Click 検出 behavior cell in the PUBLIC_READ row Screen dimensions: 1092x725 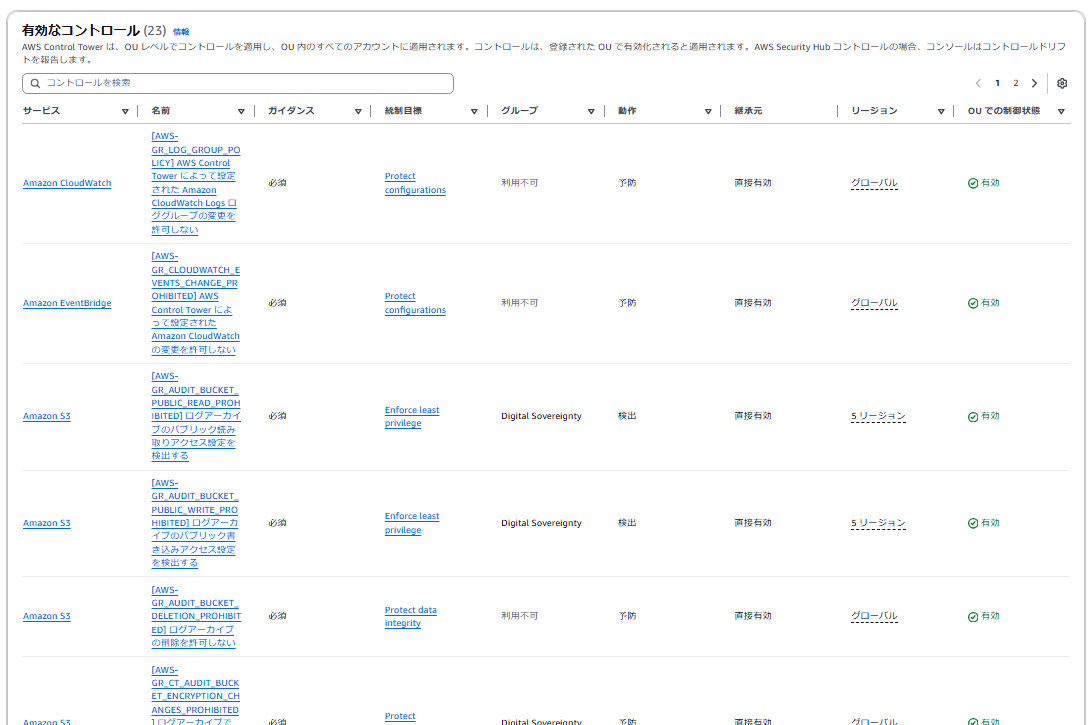pos(627,416)
